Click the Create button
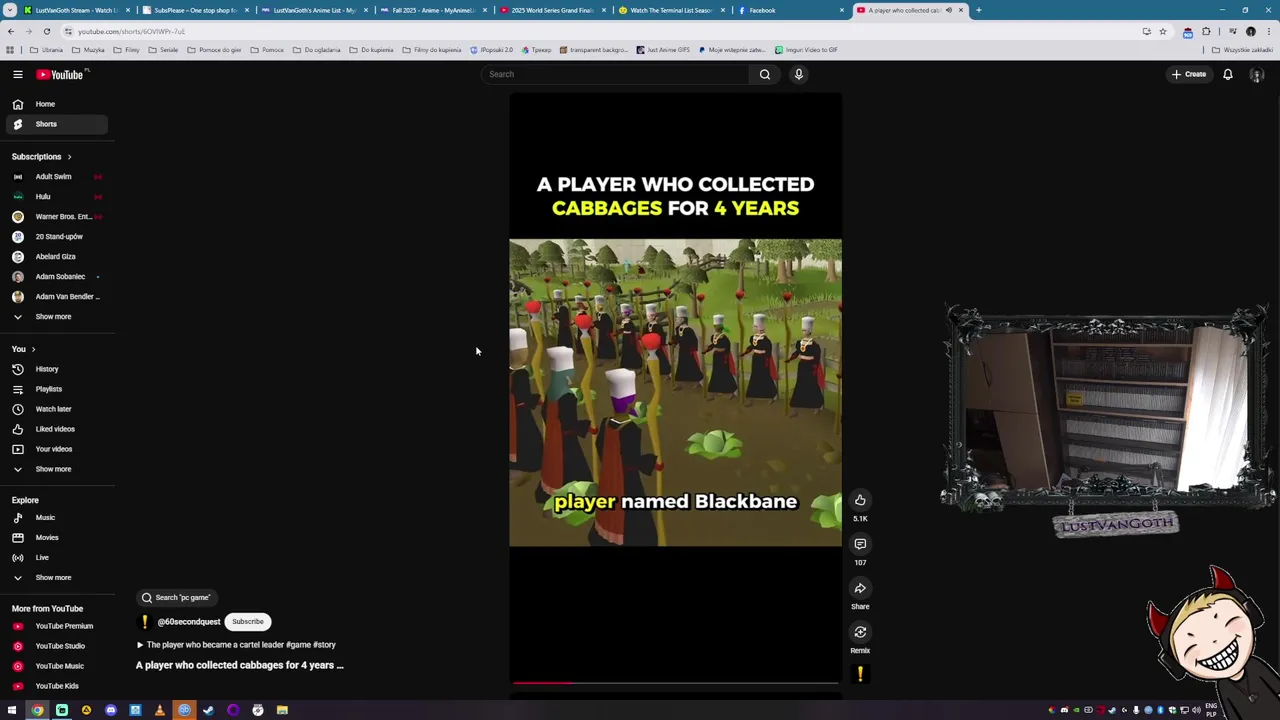 [1189, 74]
